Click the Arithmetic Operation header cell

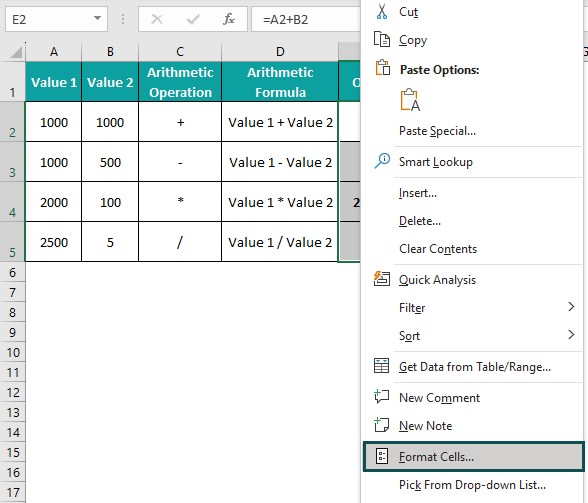(180, 82)
